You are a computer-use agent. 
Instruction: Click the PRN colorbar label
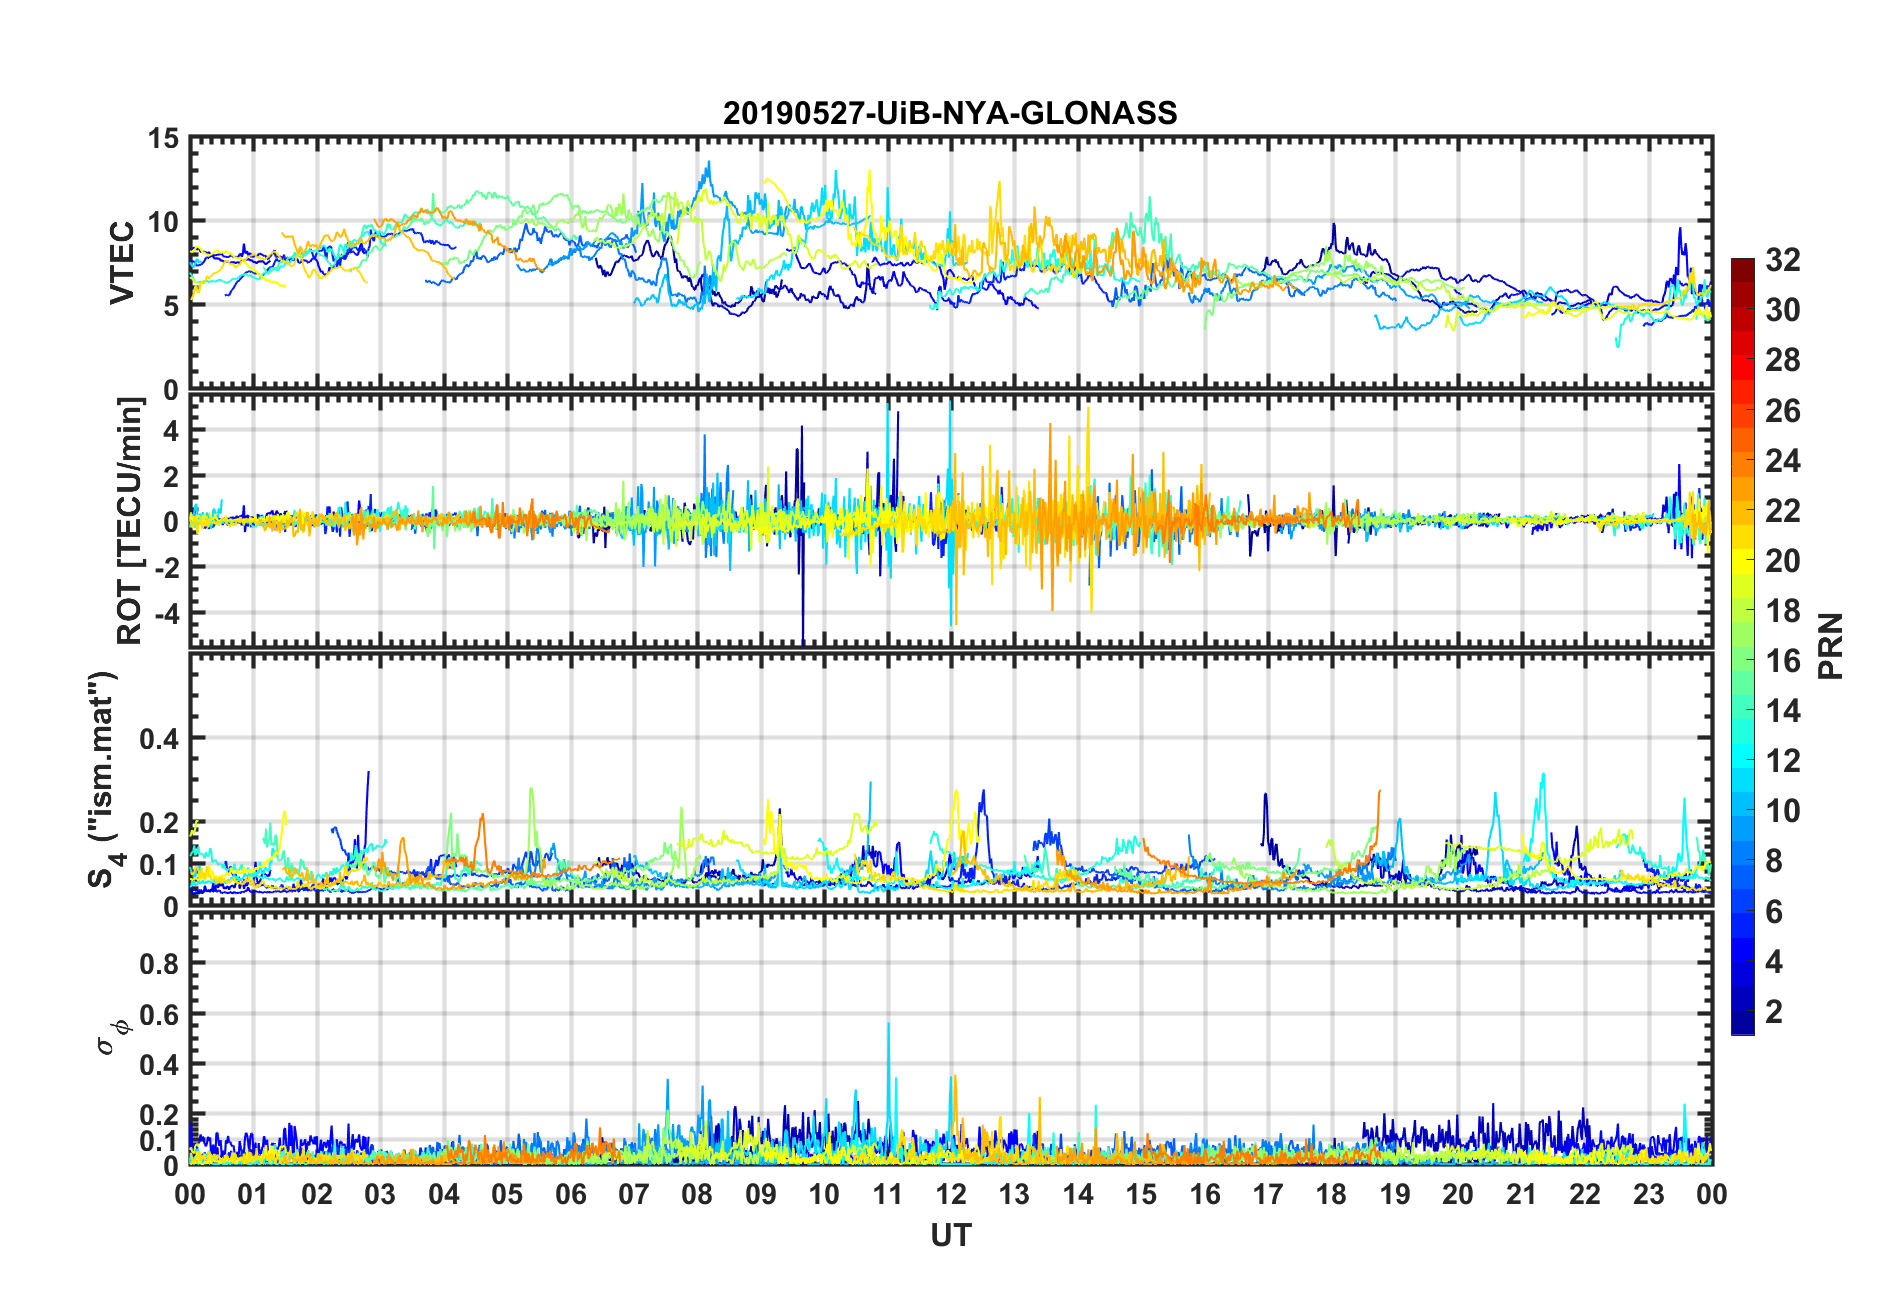[1831, 647]
